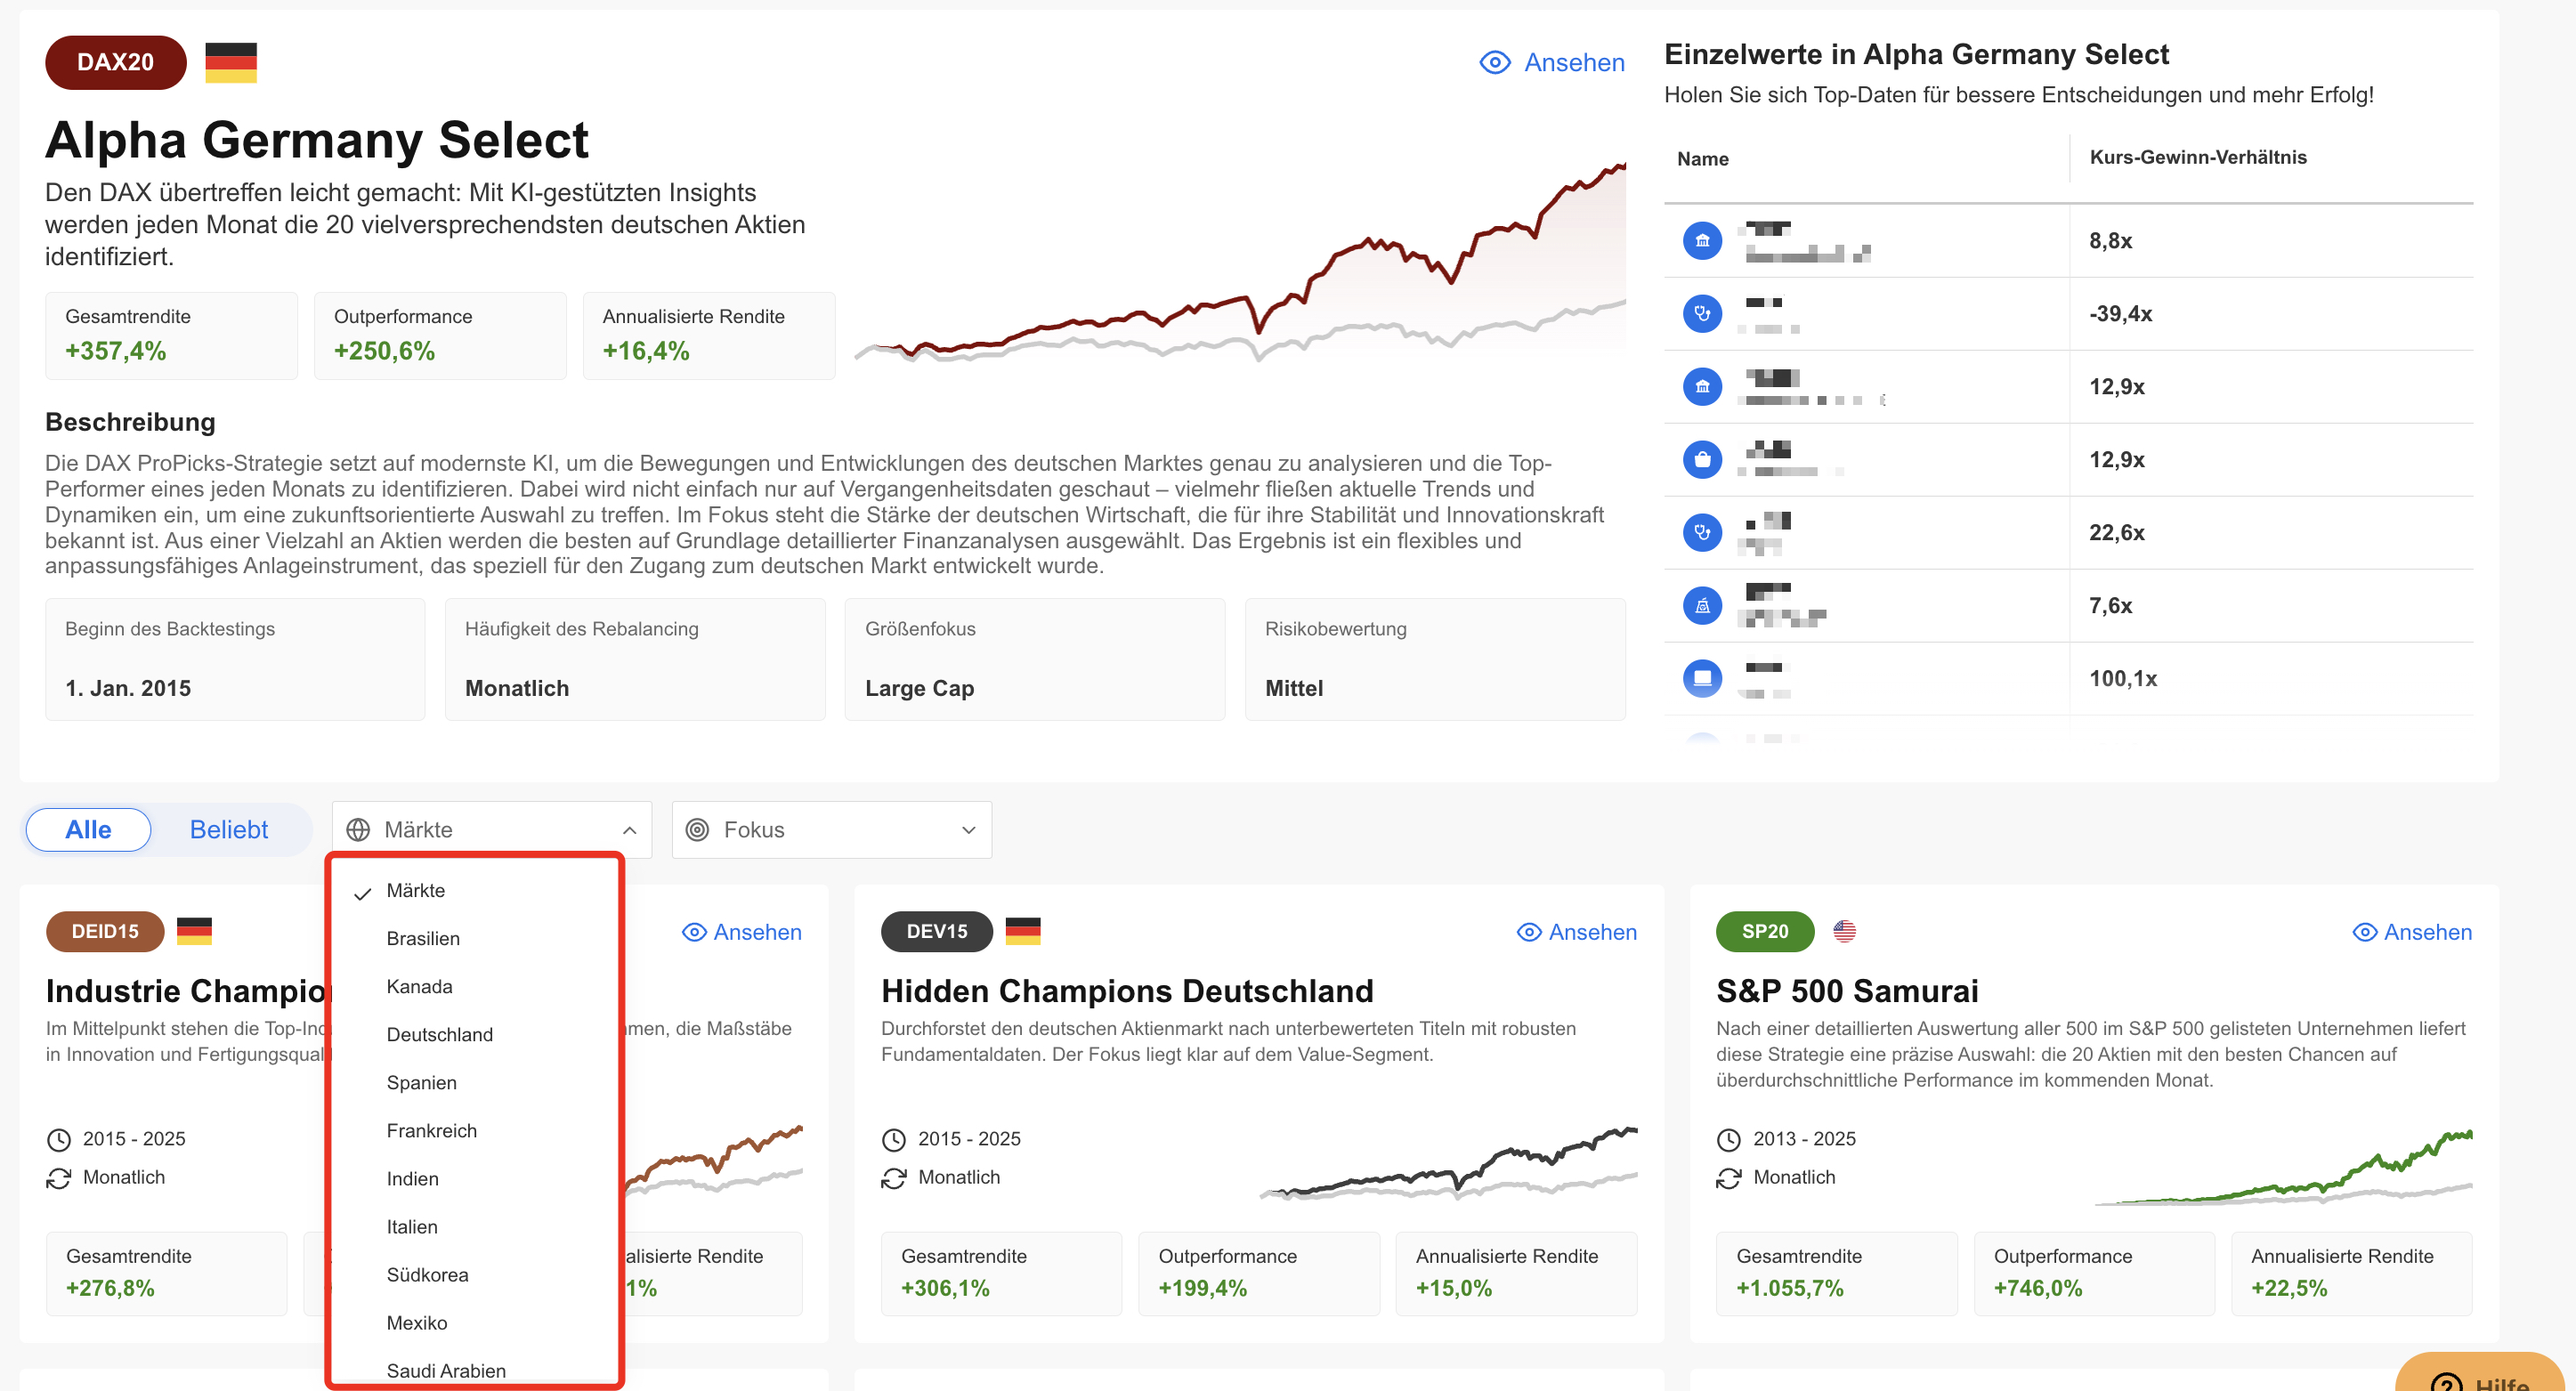Select Spanien from the markets list
The image size is (2576, 1391).
pos(474,1083)
